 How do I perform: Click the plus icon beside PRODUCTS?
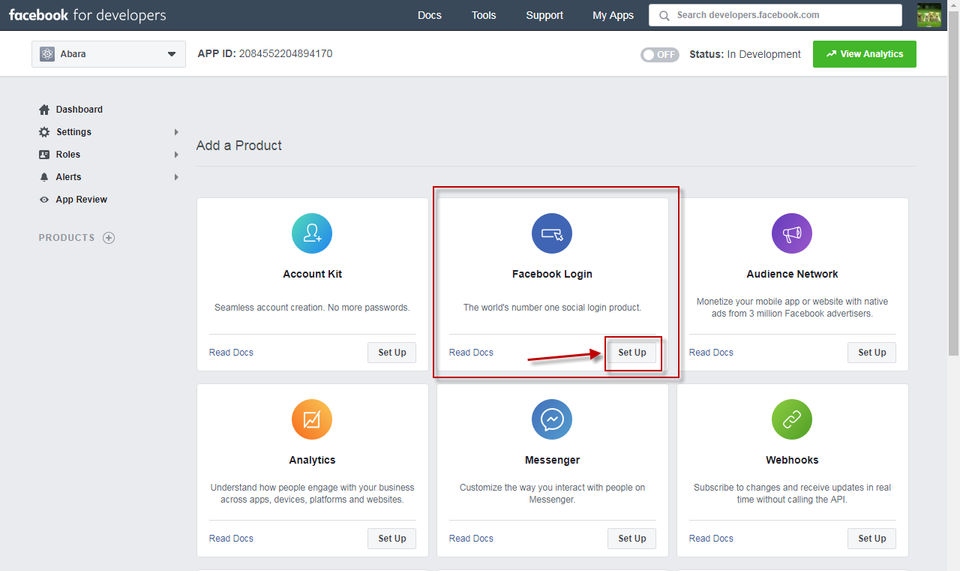point(109,238)
